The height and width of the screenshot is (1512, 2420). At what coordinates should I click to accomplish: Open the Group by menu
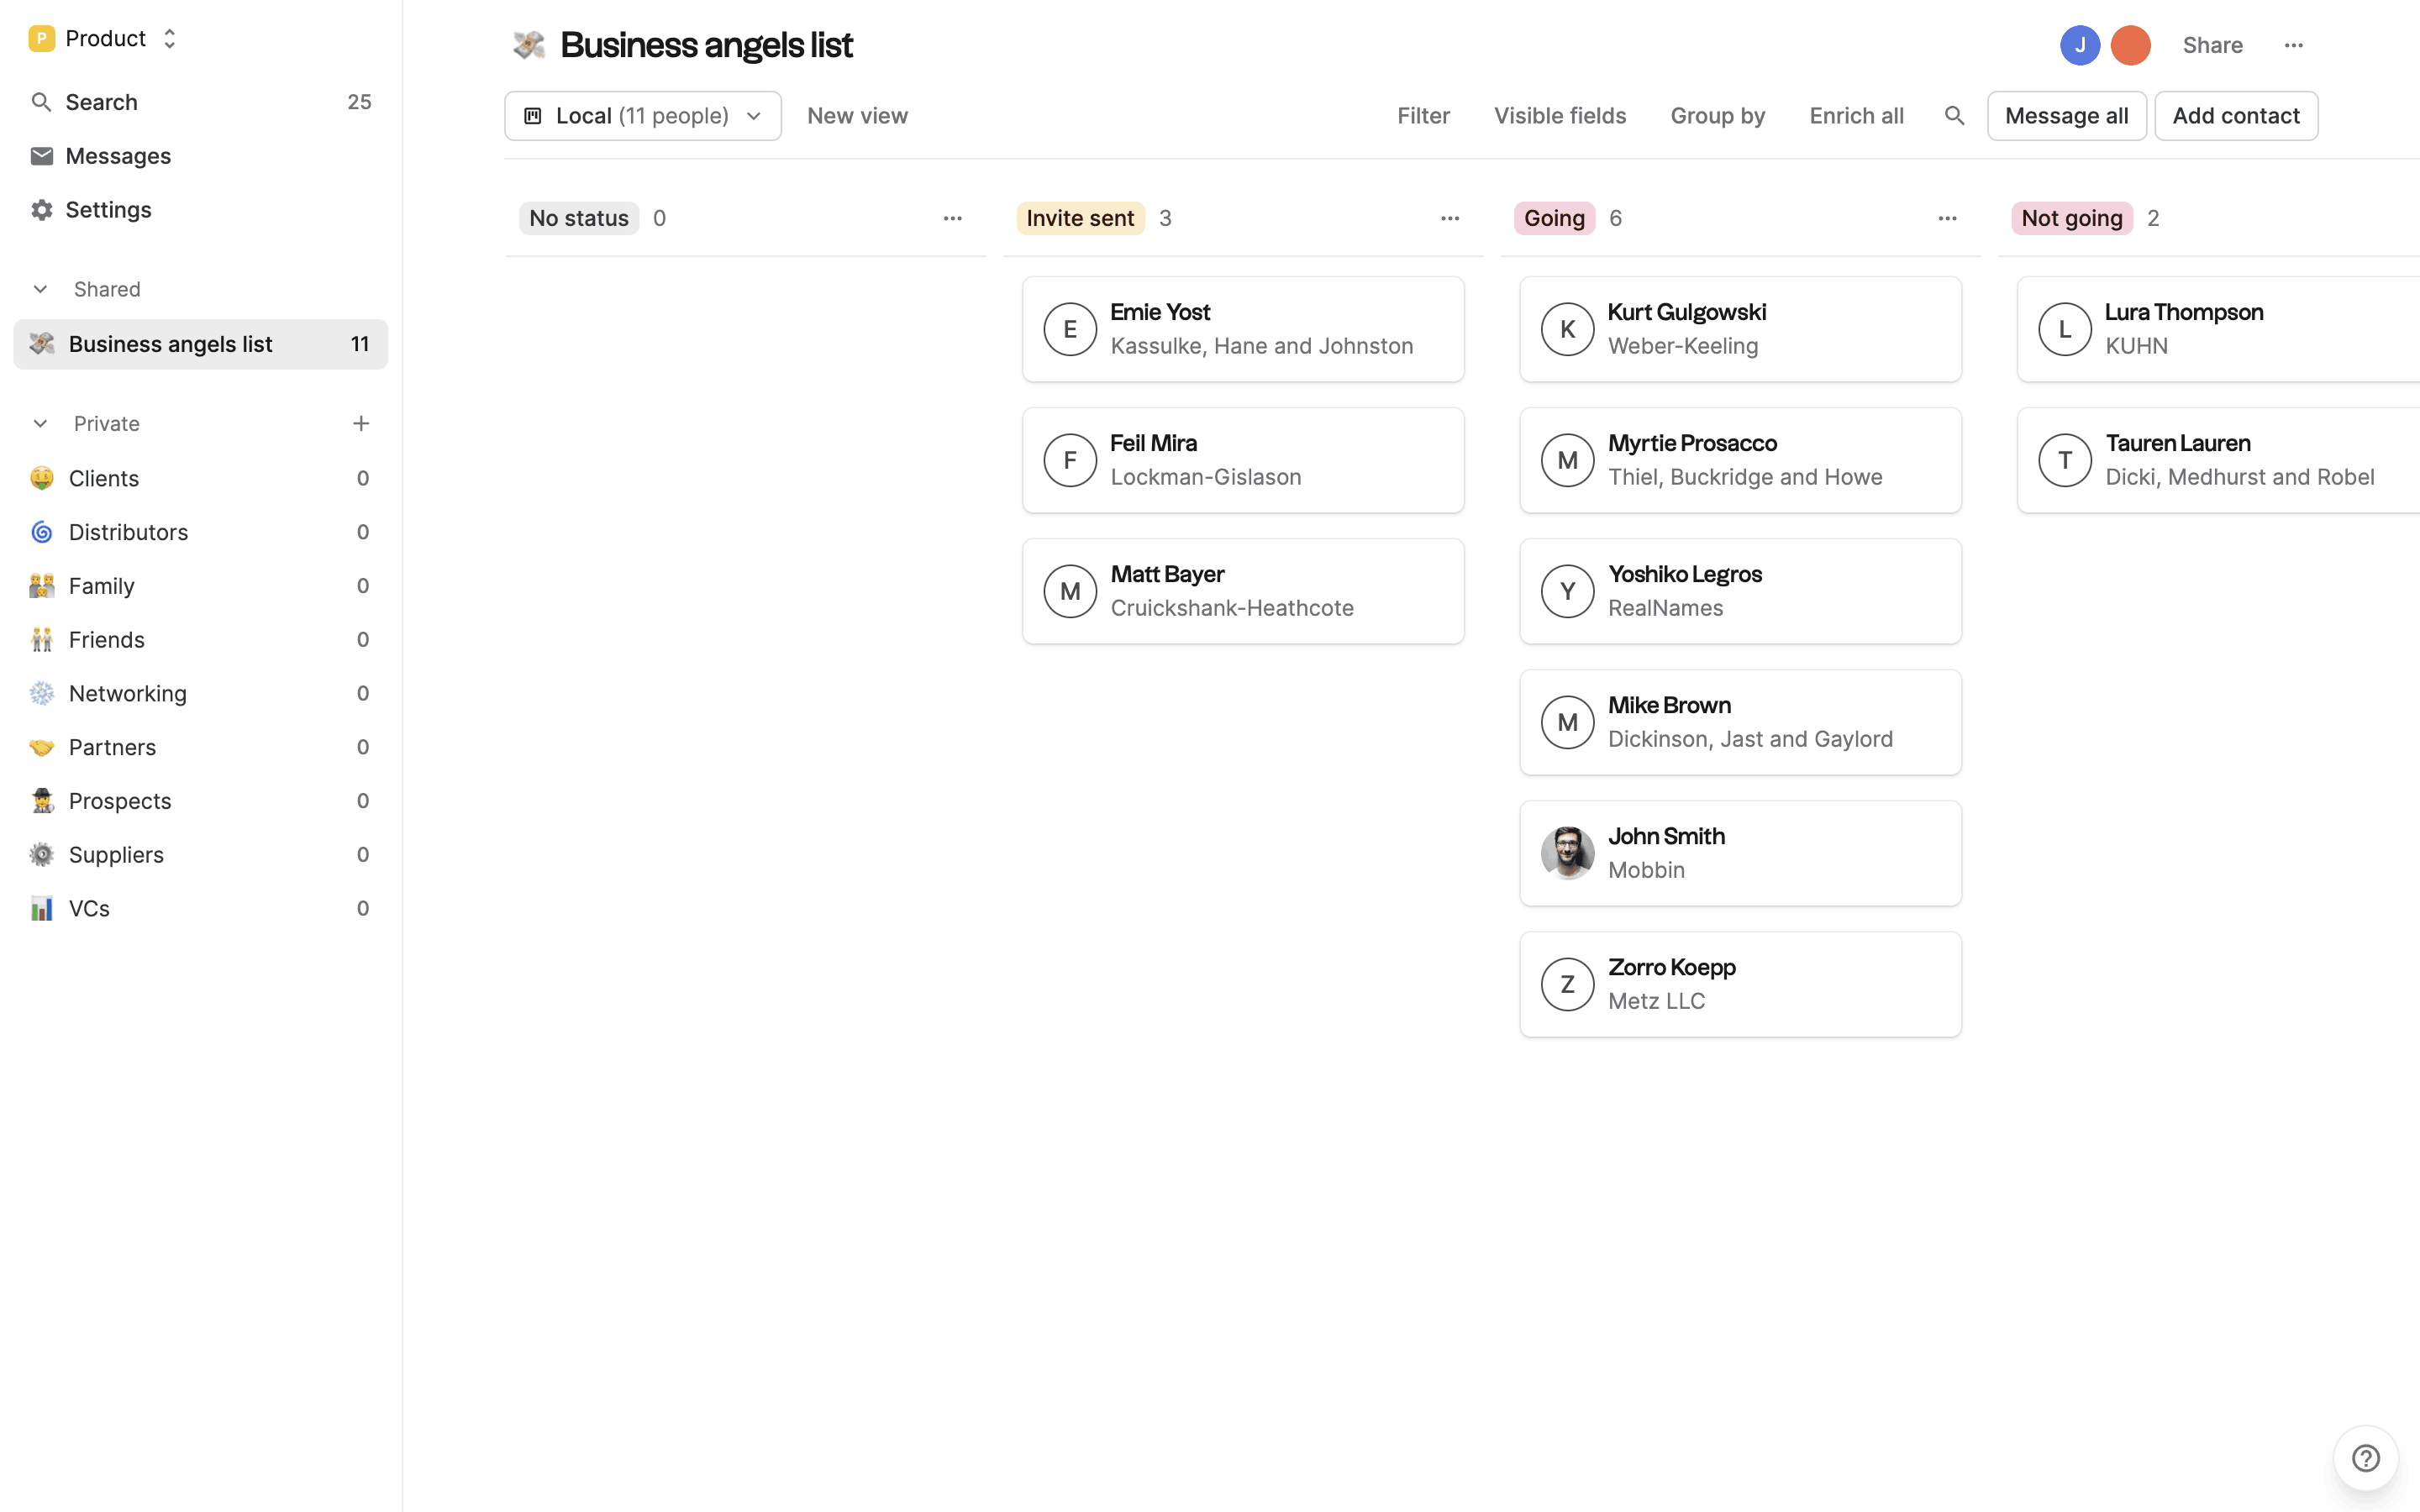1717,116
